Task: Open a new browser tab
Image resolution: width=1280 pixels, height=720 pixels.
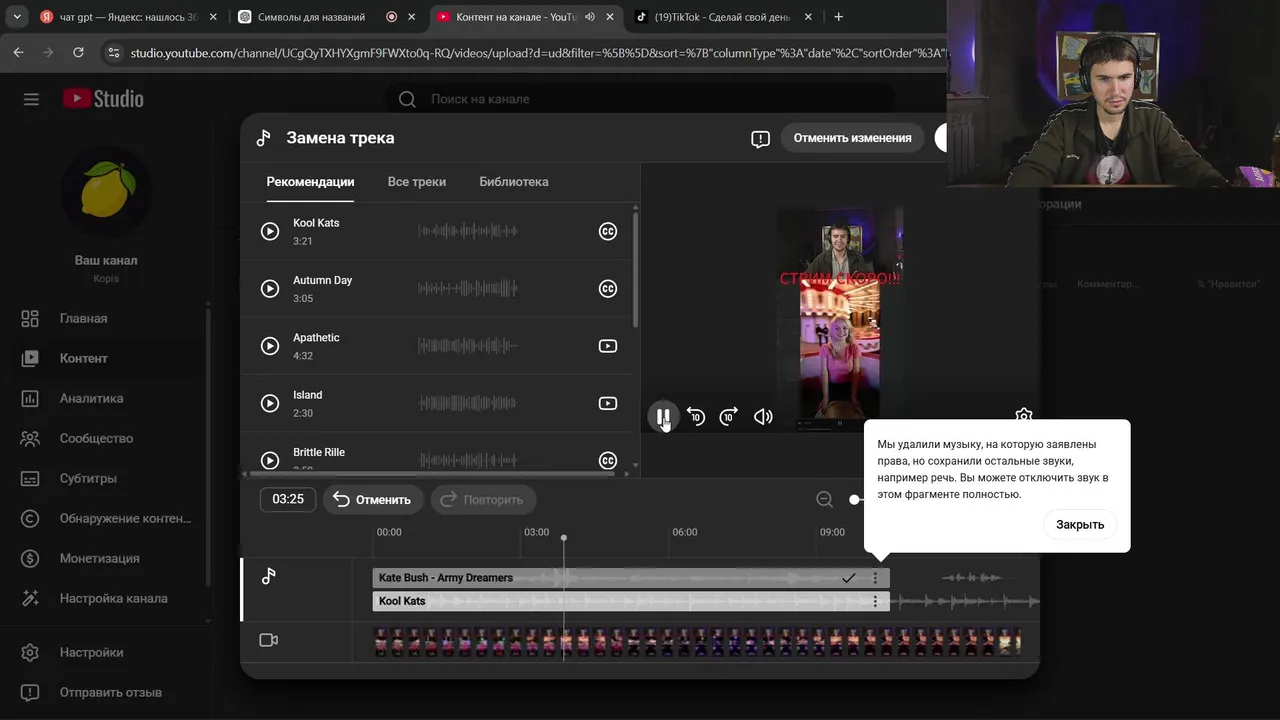Action: tap(838, 17)
